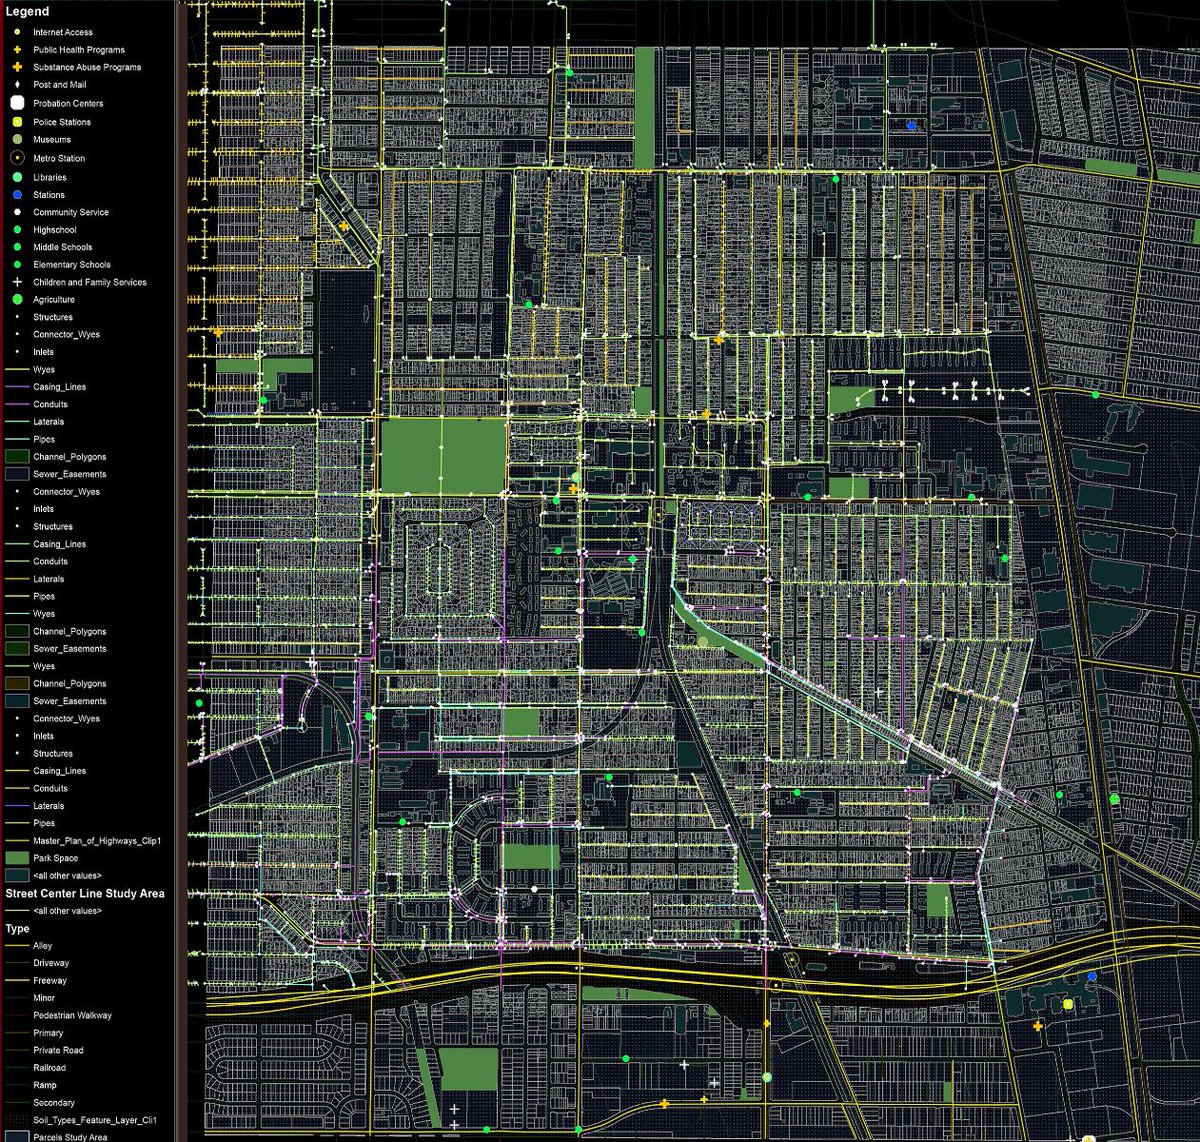Select the Parcels Study Area swatch
1200x1142 pixels.
17,1136
